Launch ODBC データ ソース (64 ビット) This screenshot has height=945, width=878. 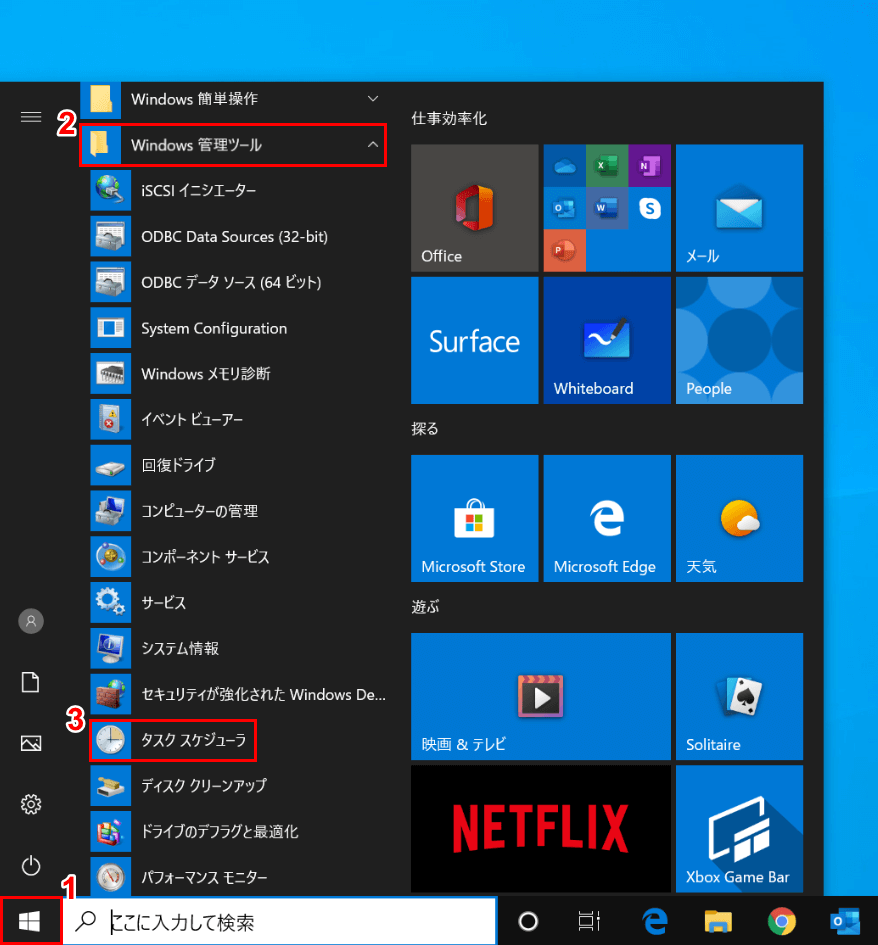[238, 282]
